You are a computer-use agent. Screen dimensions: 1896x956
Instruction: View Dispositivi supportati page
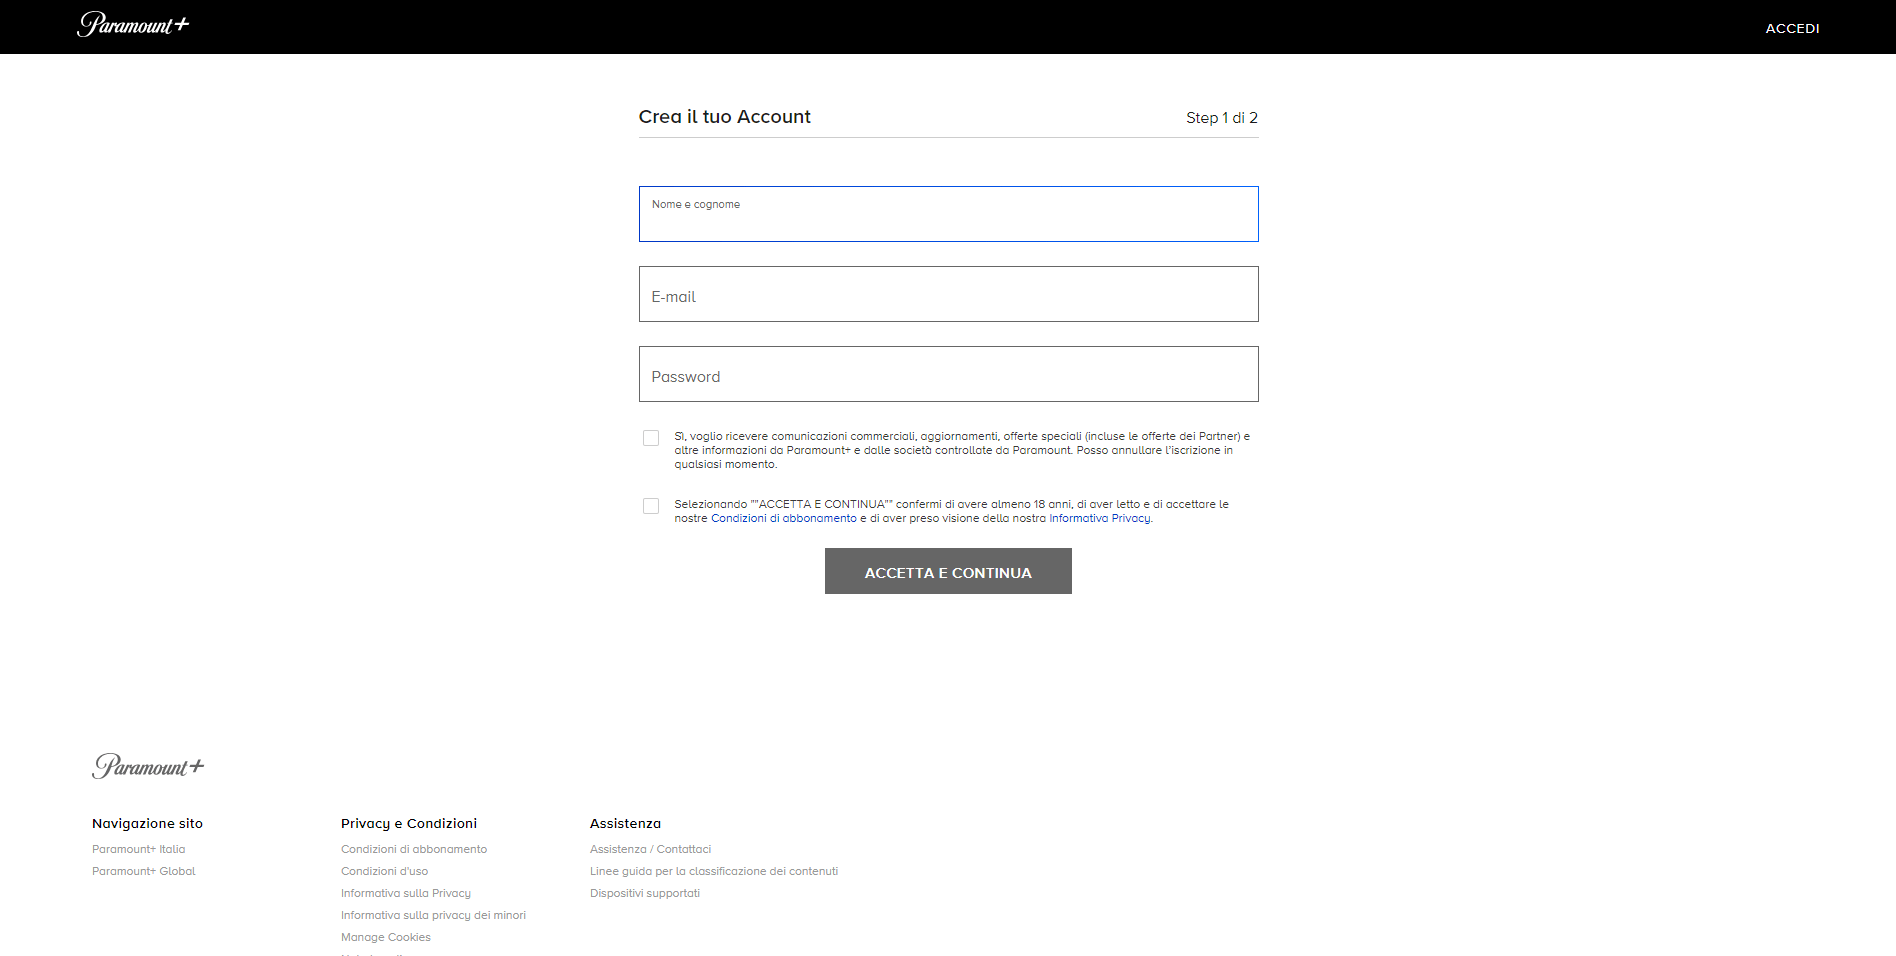(x=644, y=893)
